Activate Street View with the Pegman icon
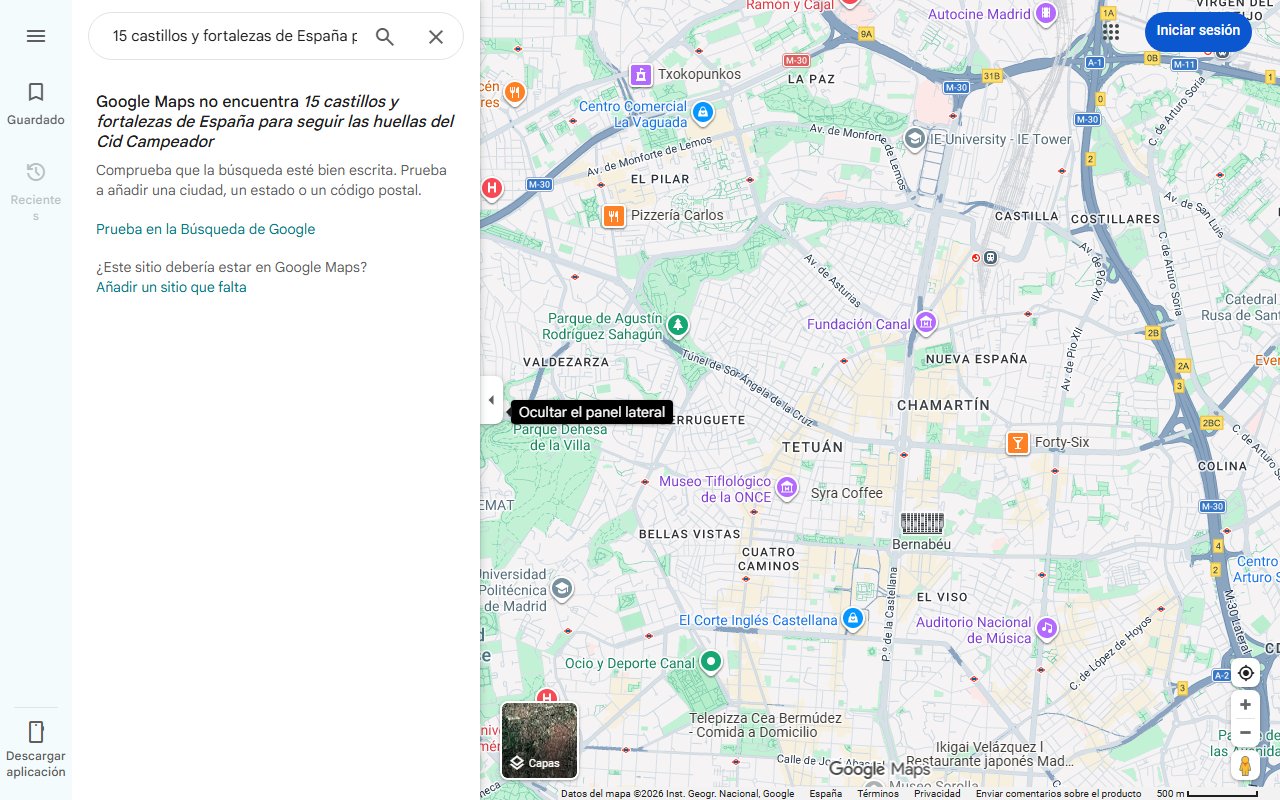This screenshot has width=1280, height=800. 1245,765
